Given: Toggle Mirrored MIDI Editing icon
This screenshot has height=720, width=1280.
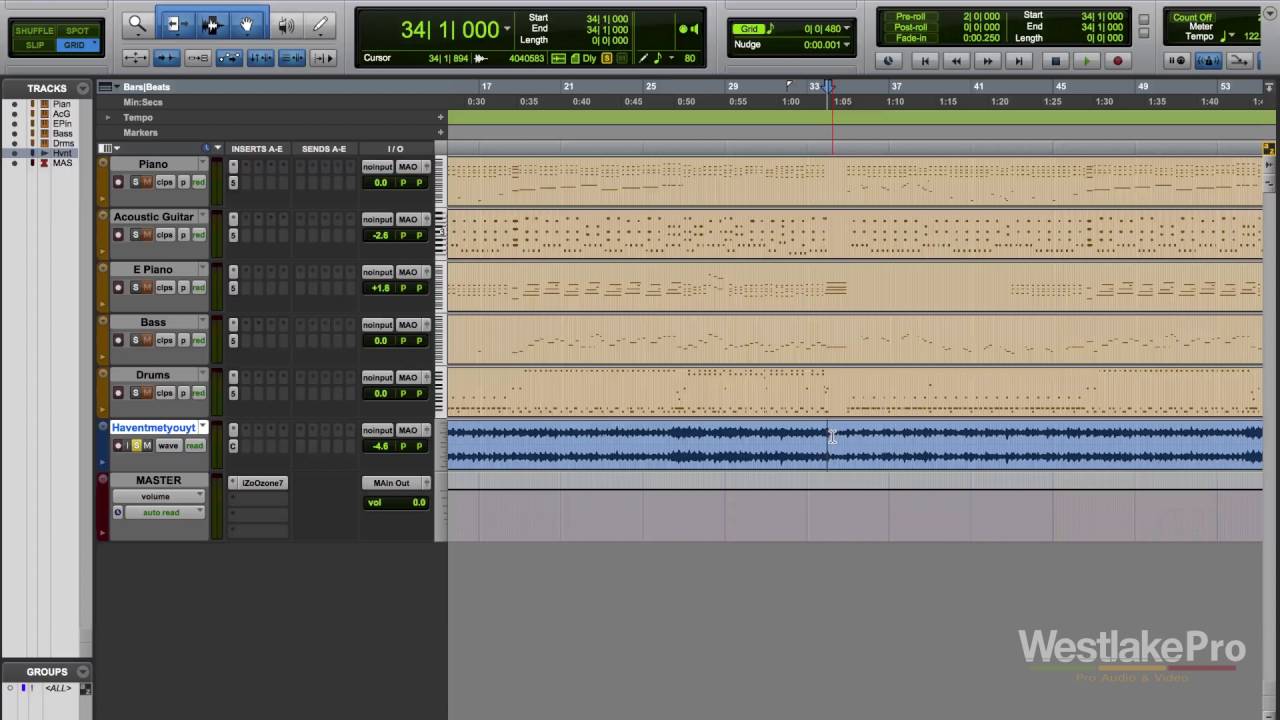Looking at the screenshot, I should pyautogui.click(x=198, y=58).
